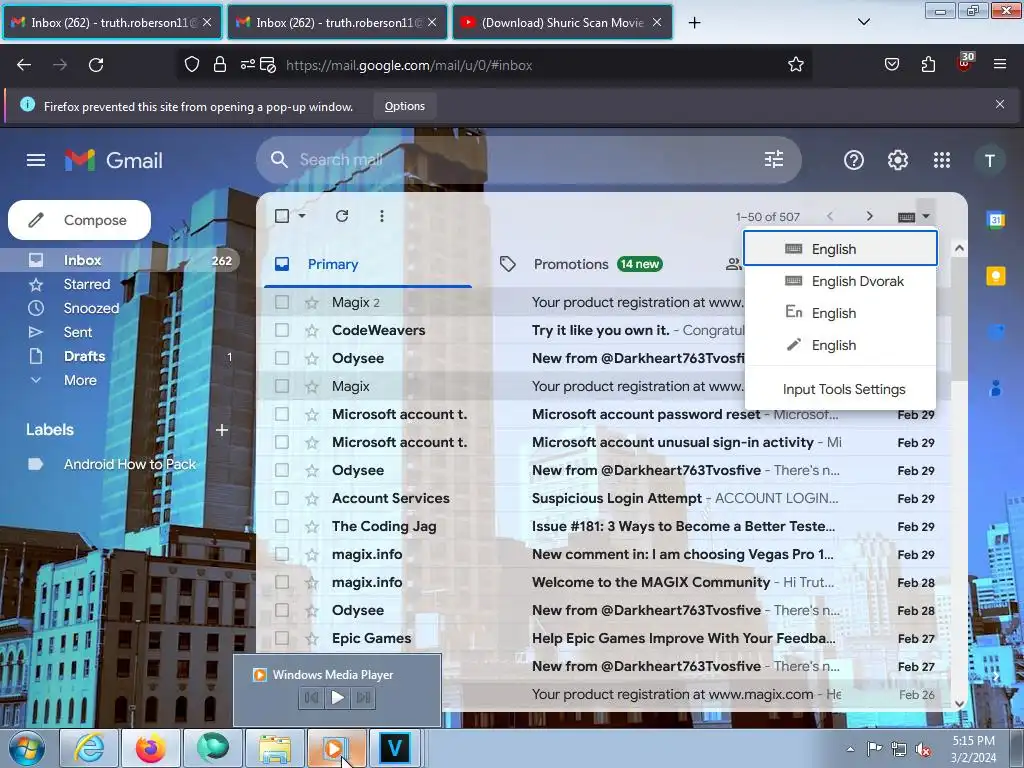Open Pocket save icon in toolbar
The height and width of the screenshot is (768, 1024).
coord(891,65)
